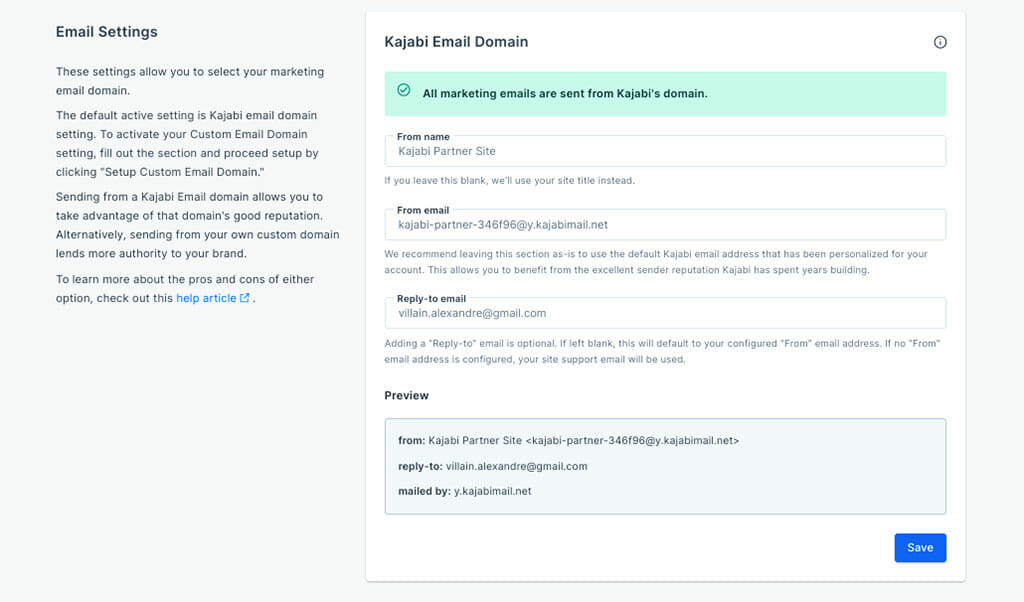Select the Preview box content

665,465
